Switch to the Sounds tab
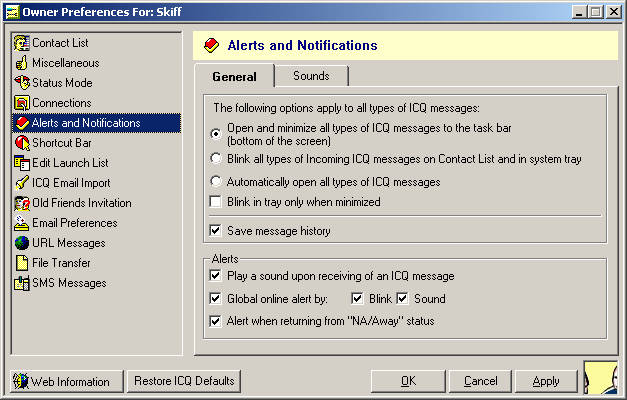 [311, 76]
